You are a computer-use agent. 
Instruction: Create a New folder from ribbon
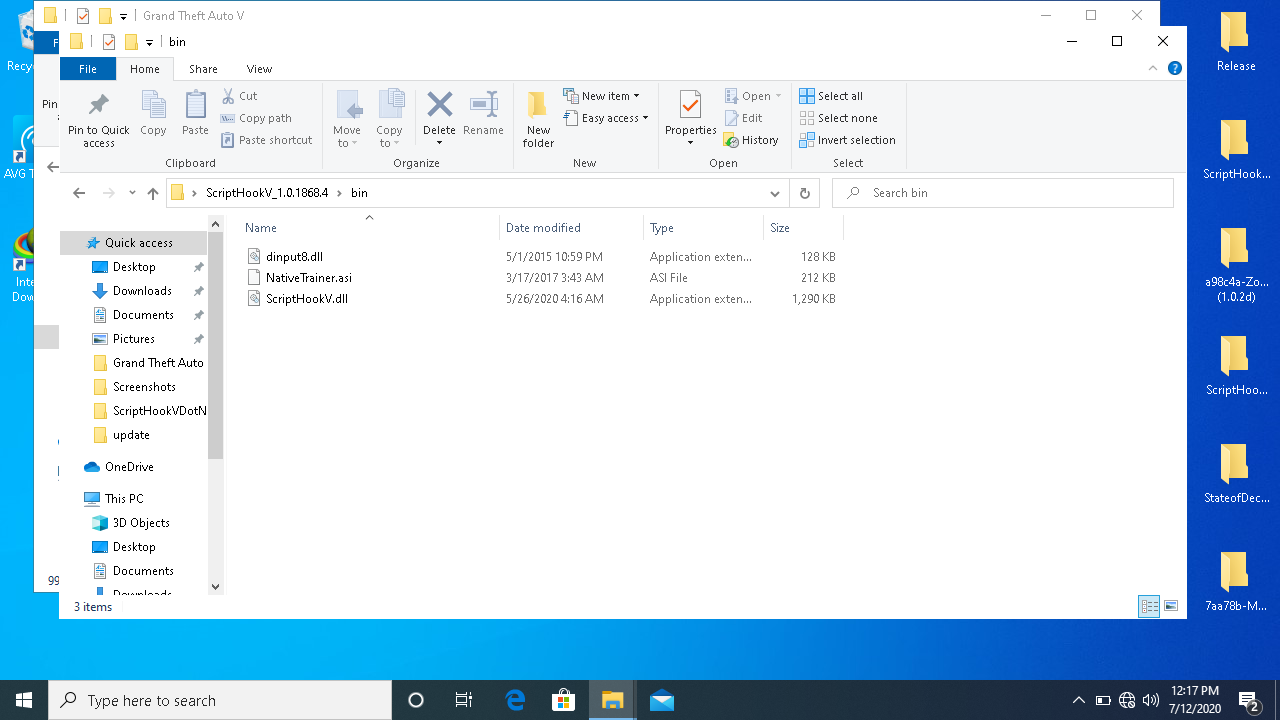(538, 119)
